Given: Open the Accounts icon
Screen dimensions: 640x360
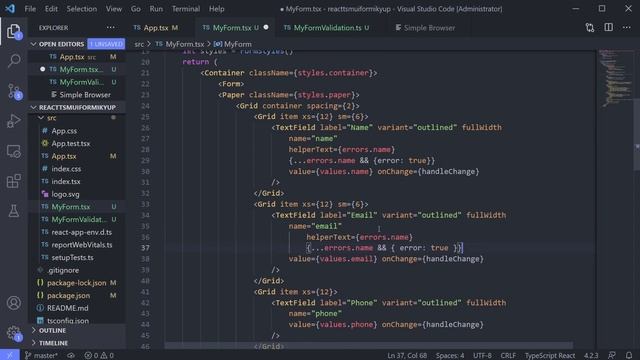Looking at the screenshot, I should [x=13, y=303].
